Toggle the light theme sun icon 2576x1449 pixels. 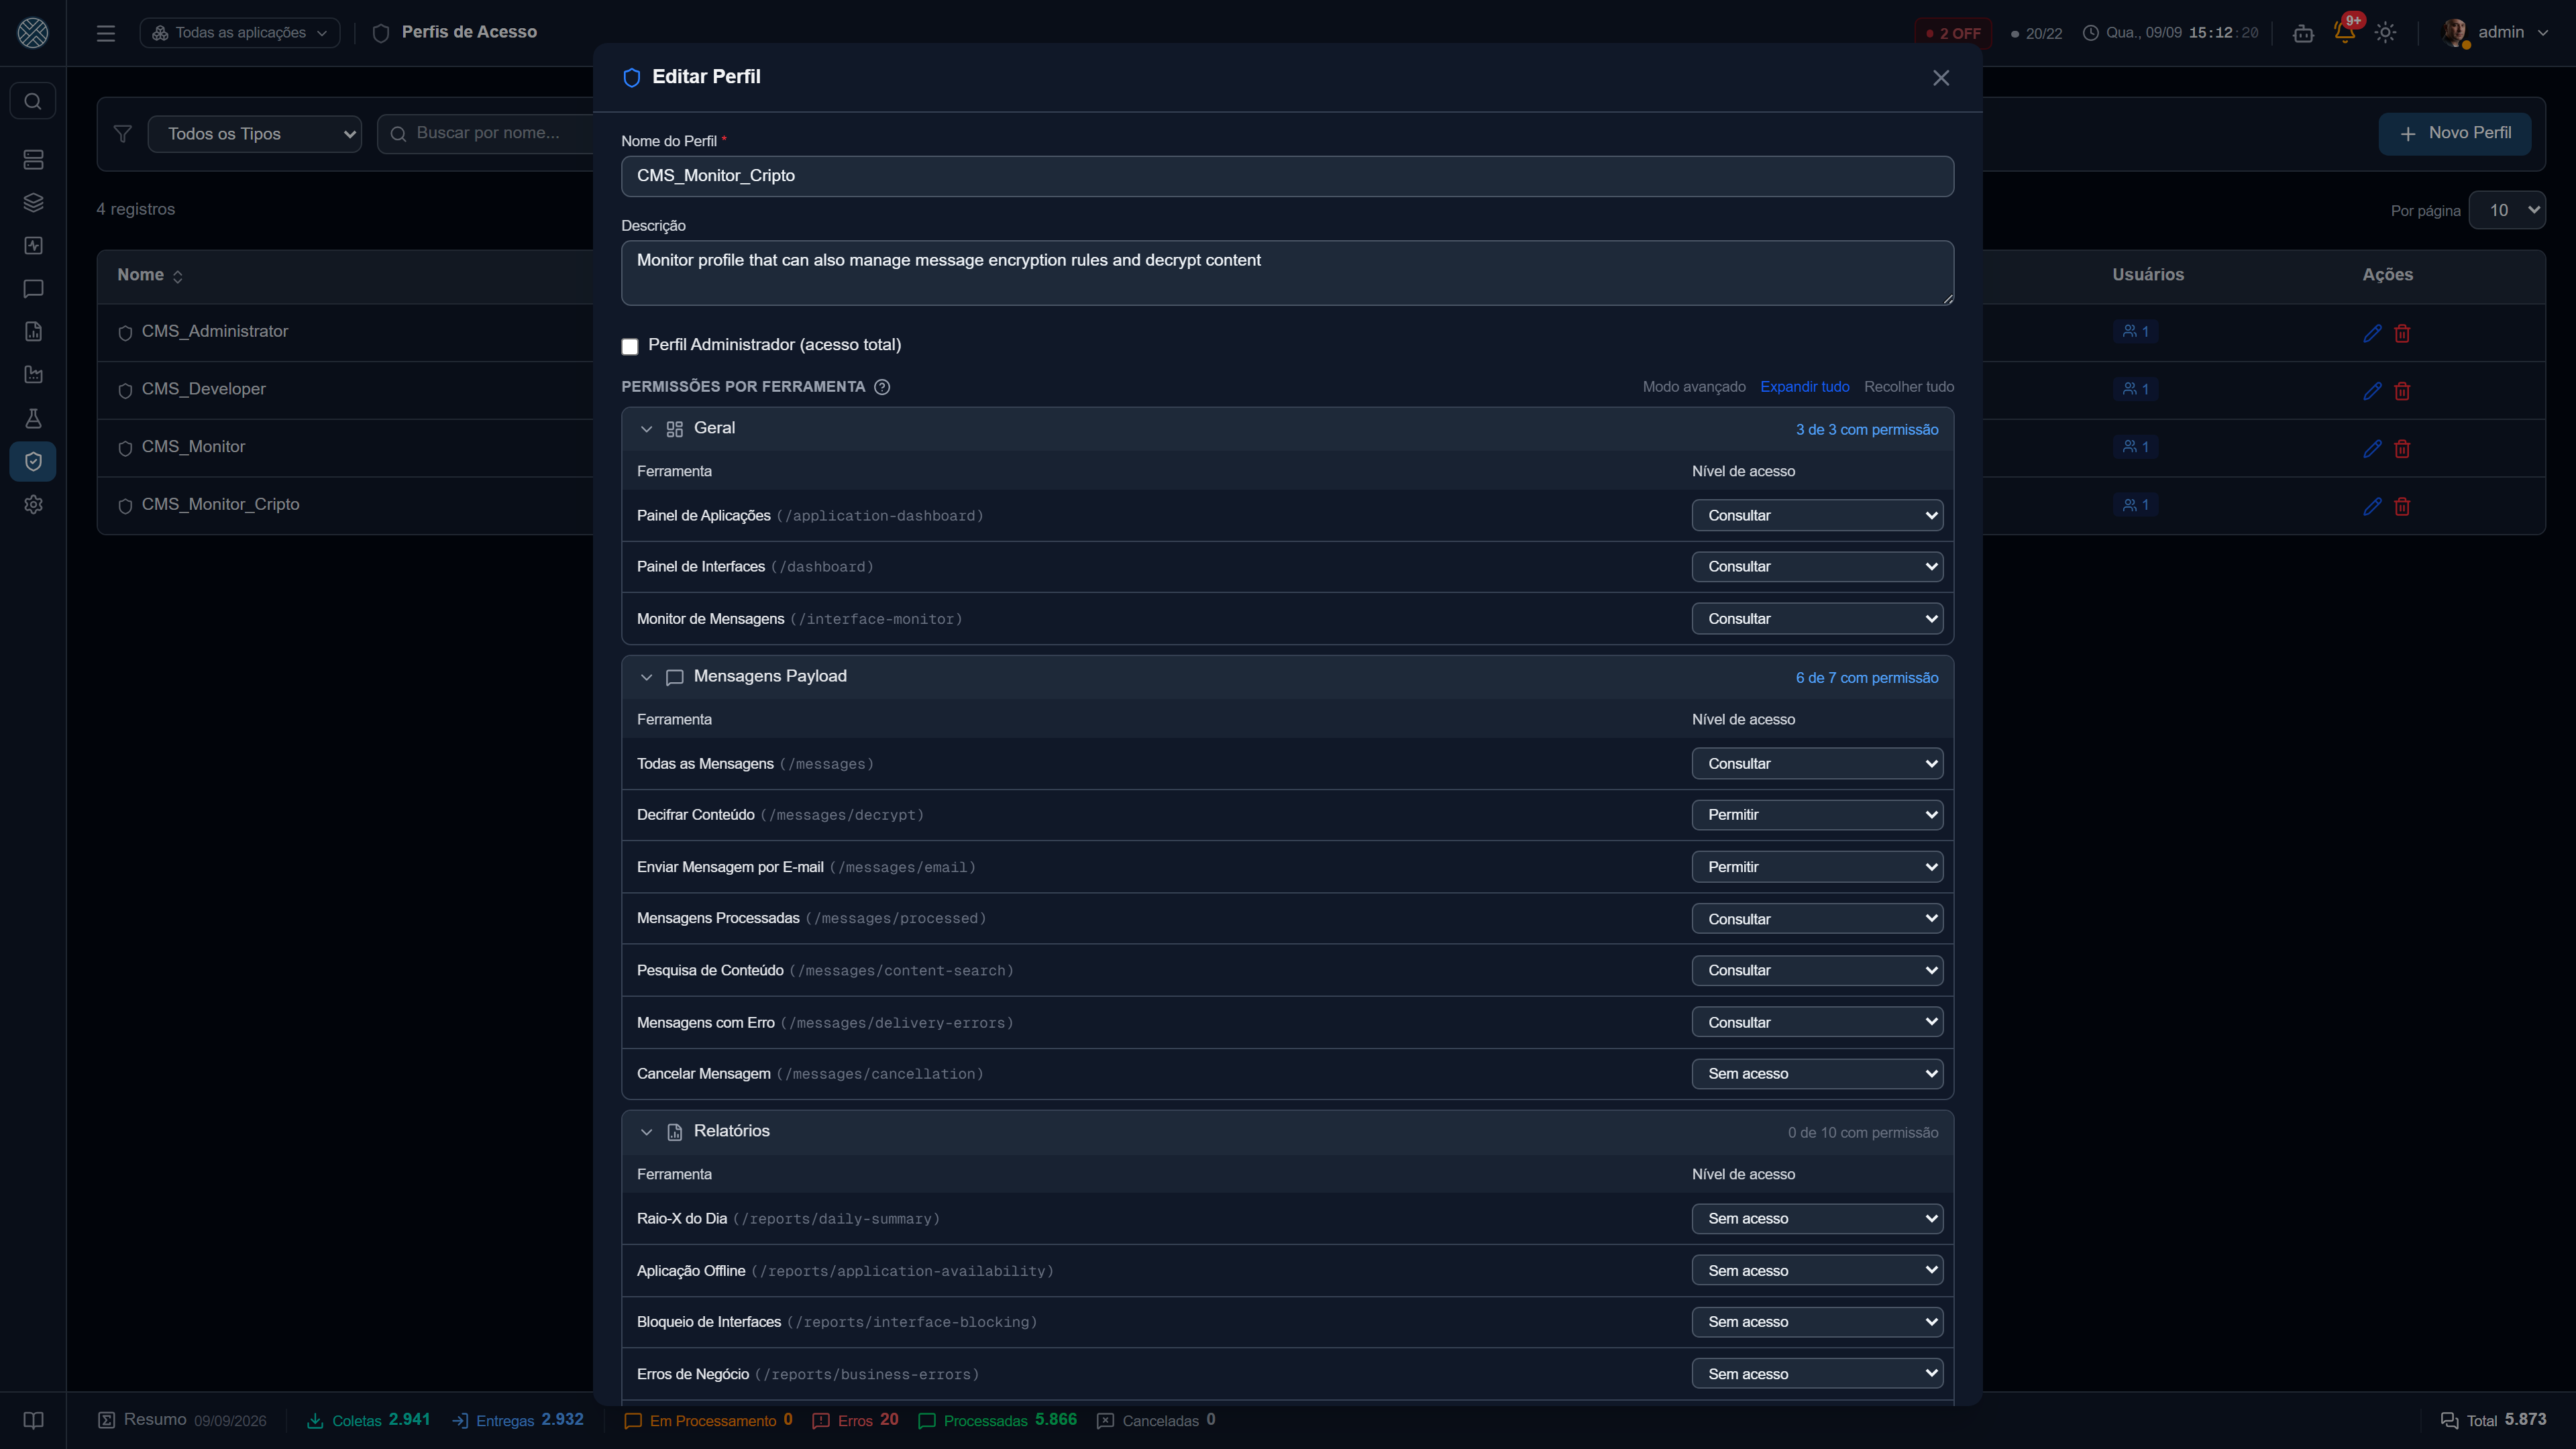(x=2385, y=32)
